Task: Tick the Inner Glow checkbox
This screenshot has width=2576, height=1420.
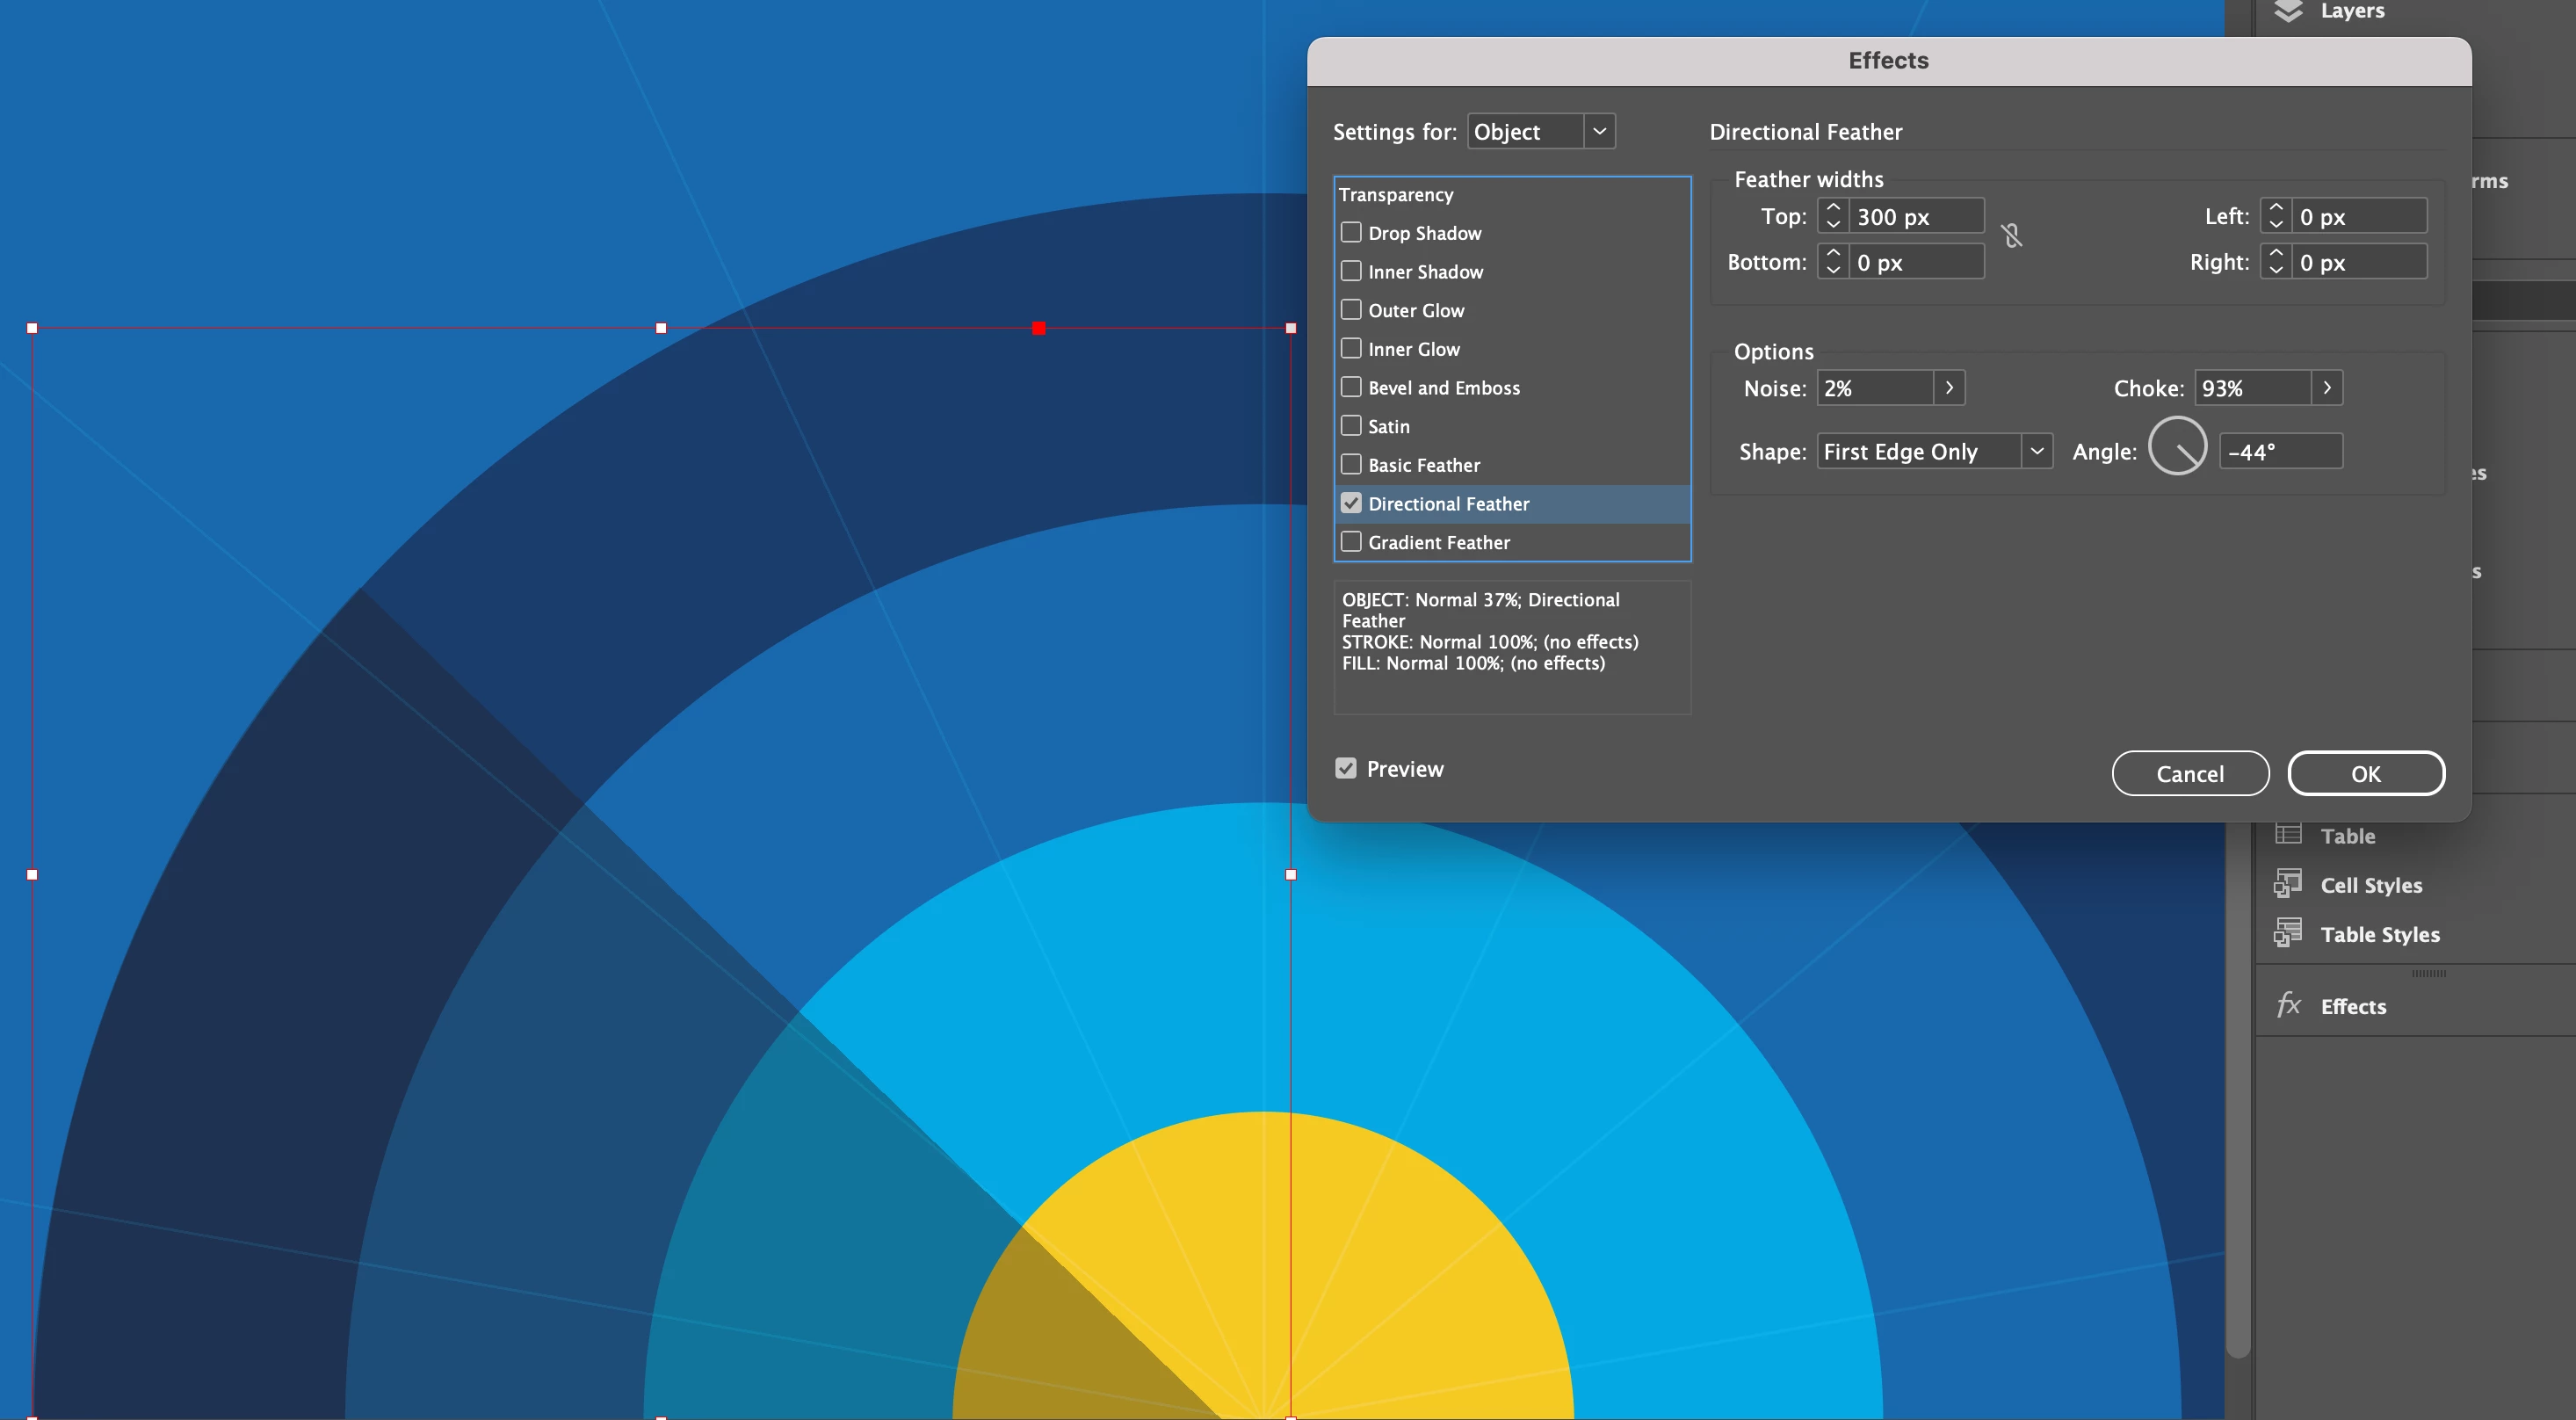Action: pos(1351,348)
